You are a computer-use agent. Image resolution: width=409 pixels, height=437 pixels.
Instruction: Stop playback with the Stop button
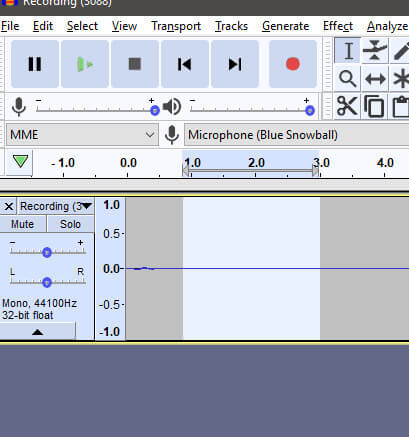135,64
